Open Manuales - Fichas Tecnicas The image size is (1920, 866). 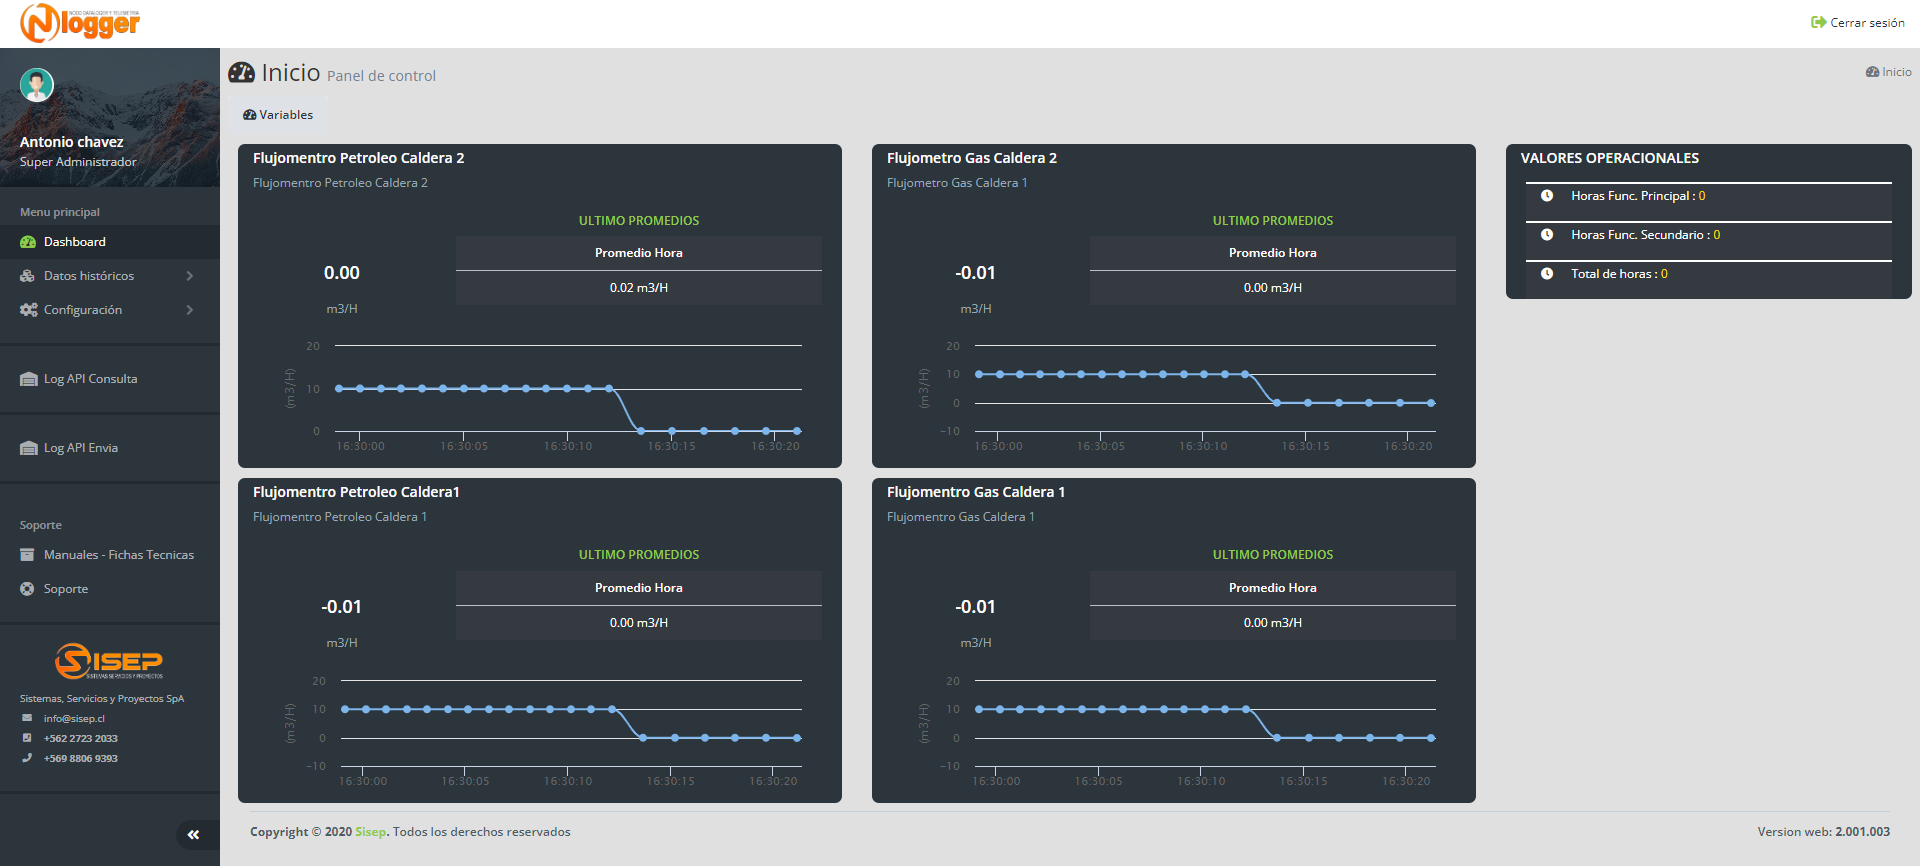(x=110, y=555)
